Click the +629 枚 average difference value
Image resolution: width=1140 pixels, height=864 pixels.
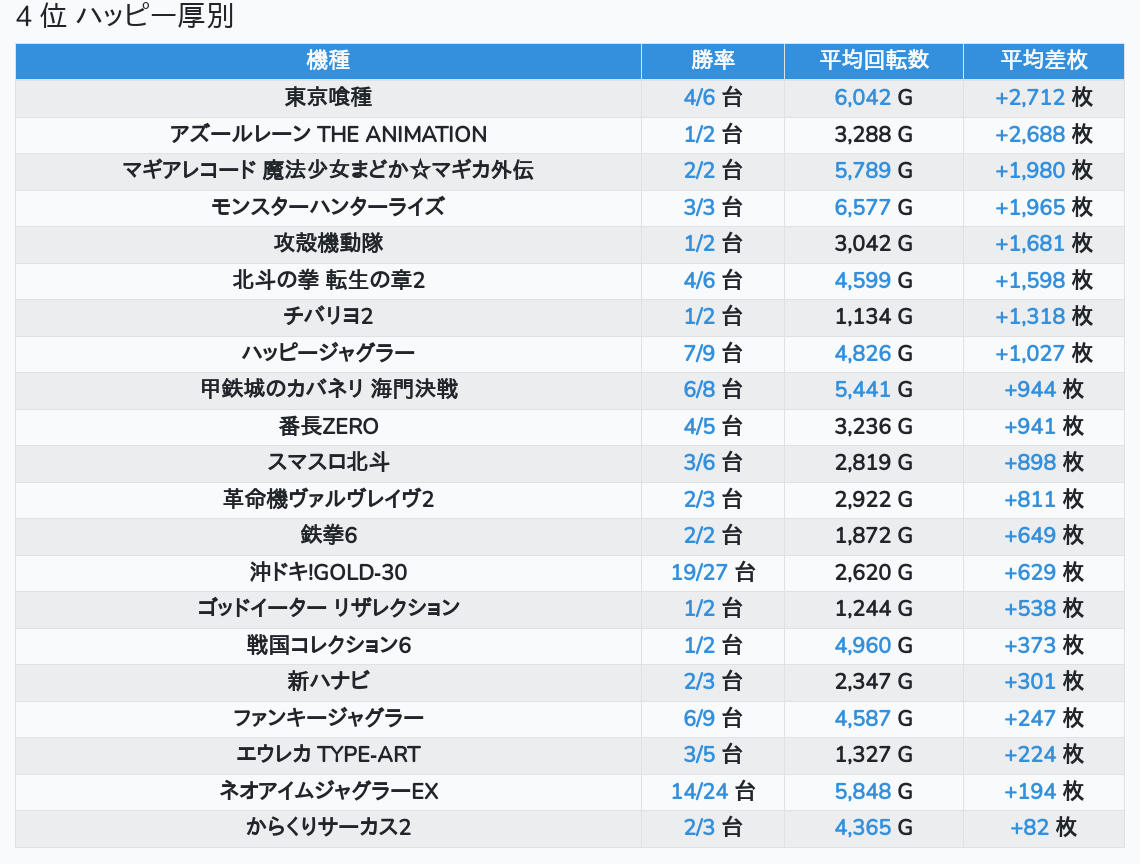point(1043,572)
